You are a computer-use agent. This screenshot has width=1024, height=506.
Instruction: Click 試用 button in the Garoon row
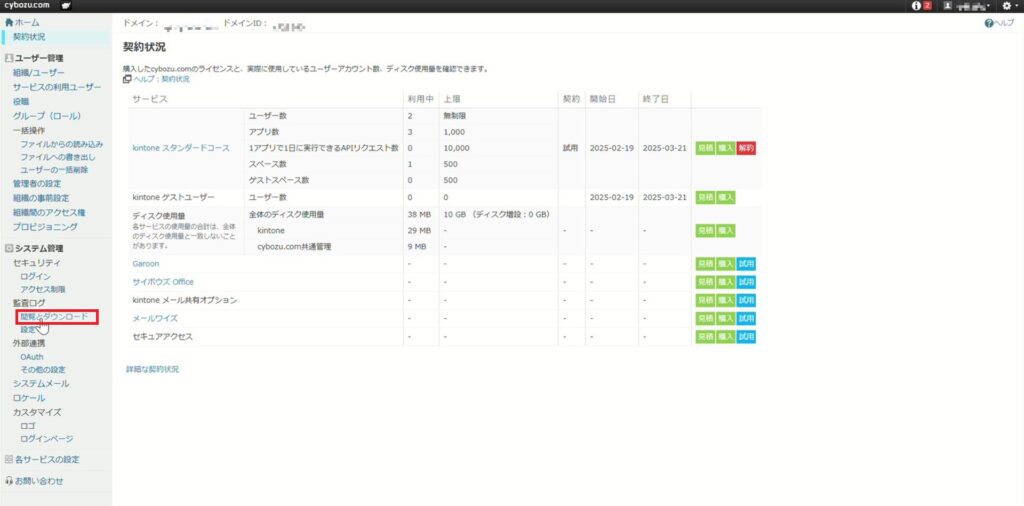point(746,264)
